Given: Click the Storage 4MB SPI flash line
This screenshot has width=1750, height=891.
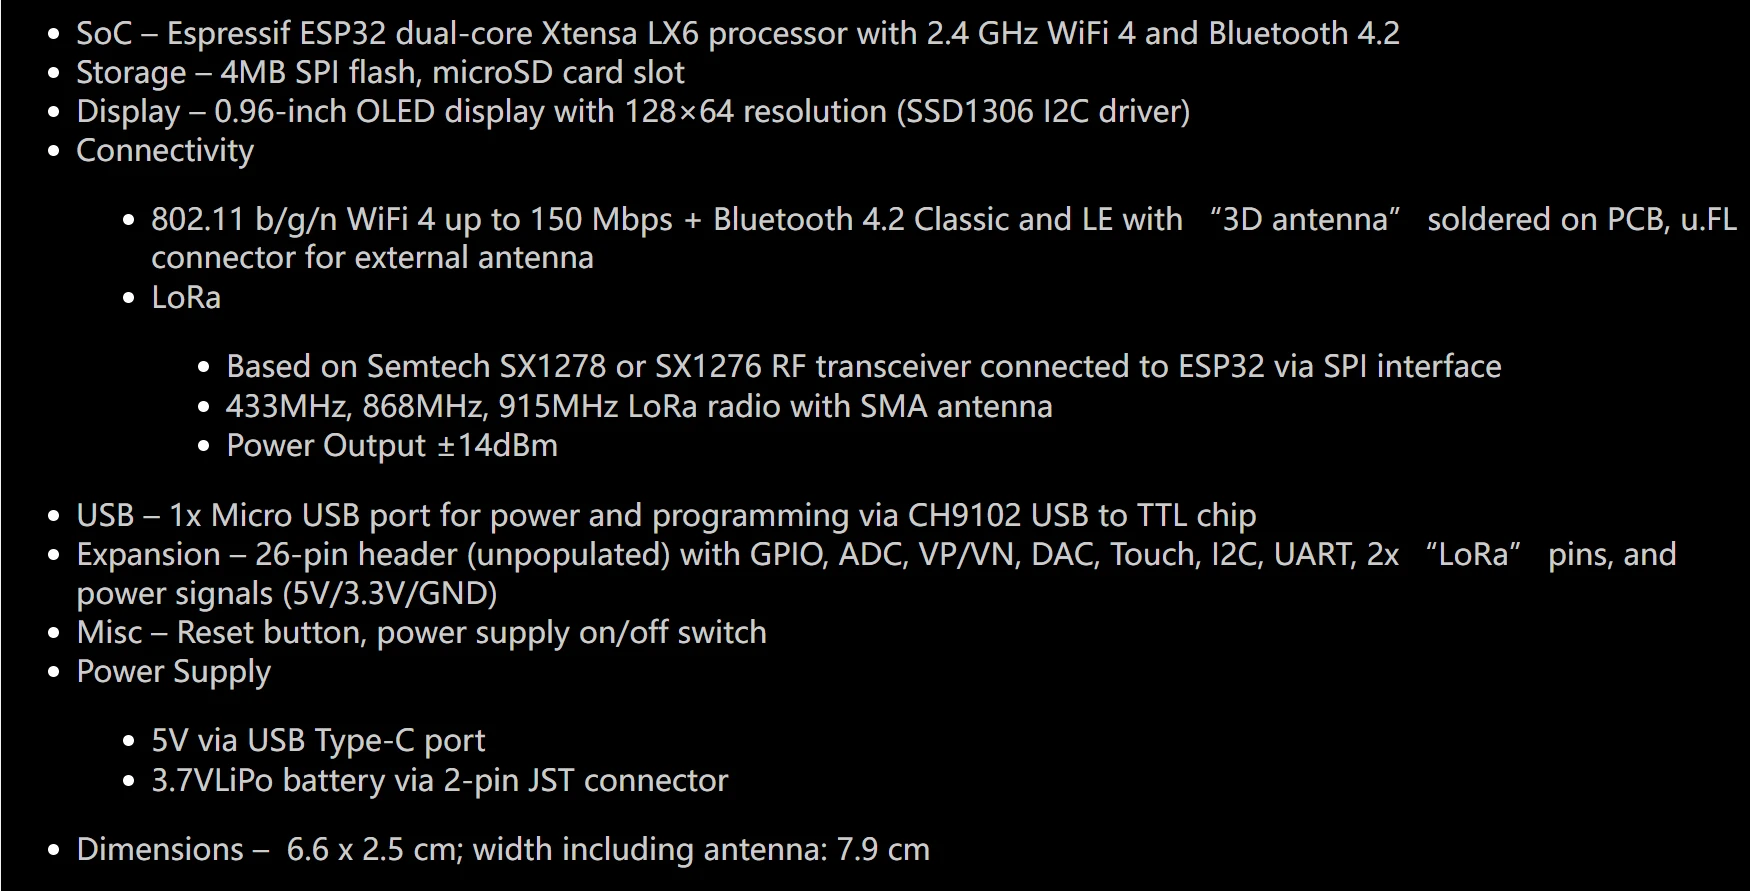Looking at the screenshot, I should (x=380, y=72).
